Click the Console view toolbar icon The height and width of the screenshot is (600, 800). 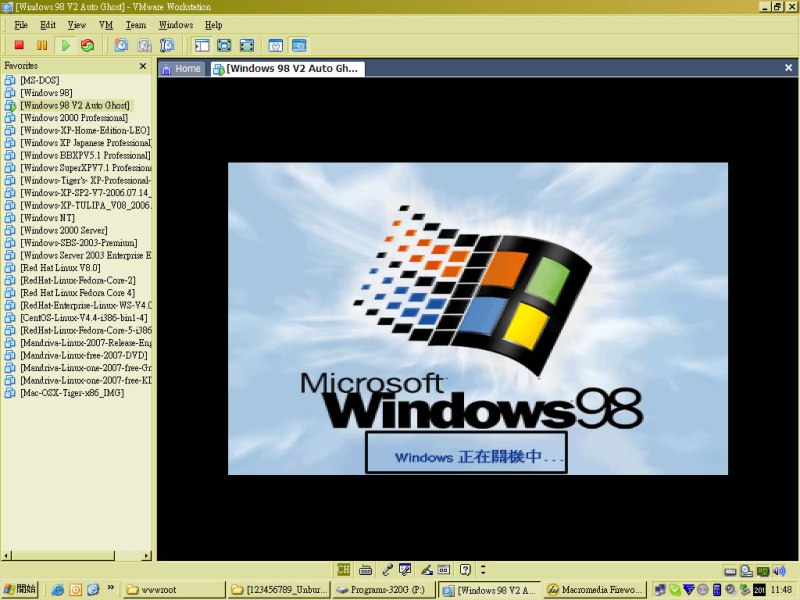299,45
